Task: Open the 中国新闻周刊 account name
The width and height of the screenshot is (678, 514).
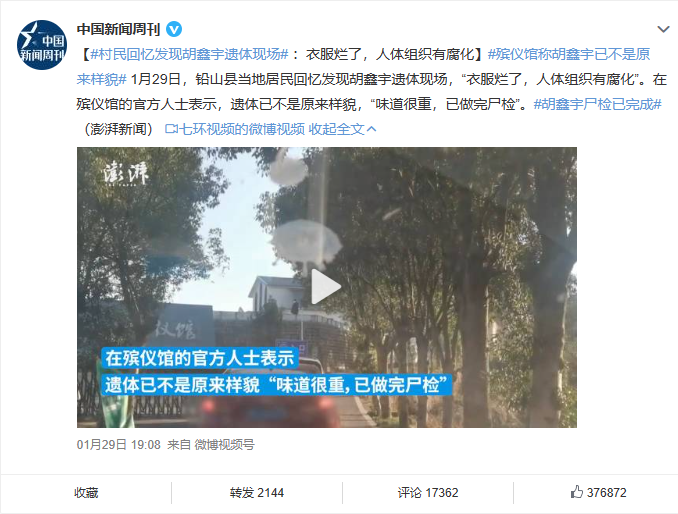Action: (118, 29)
